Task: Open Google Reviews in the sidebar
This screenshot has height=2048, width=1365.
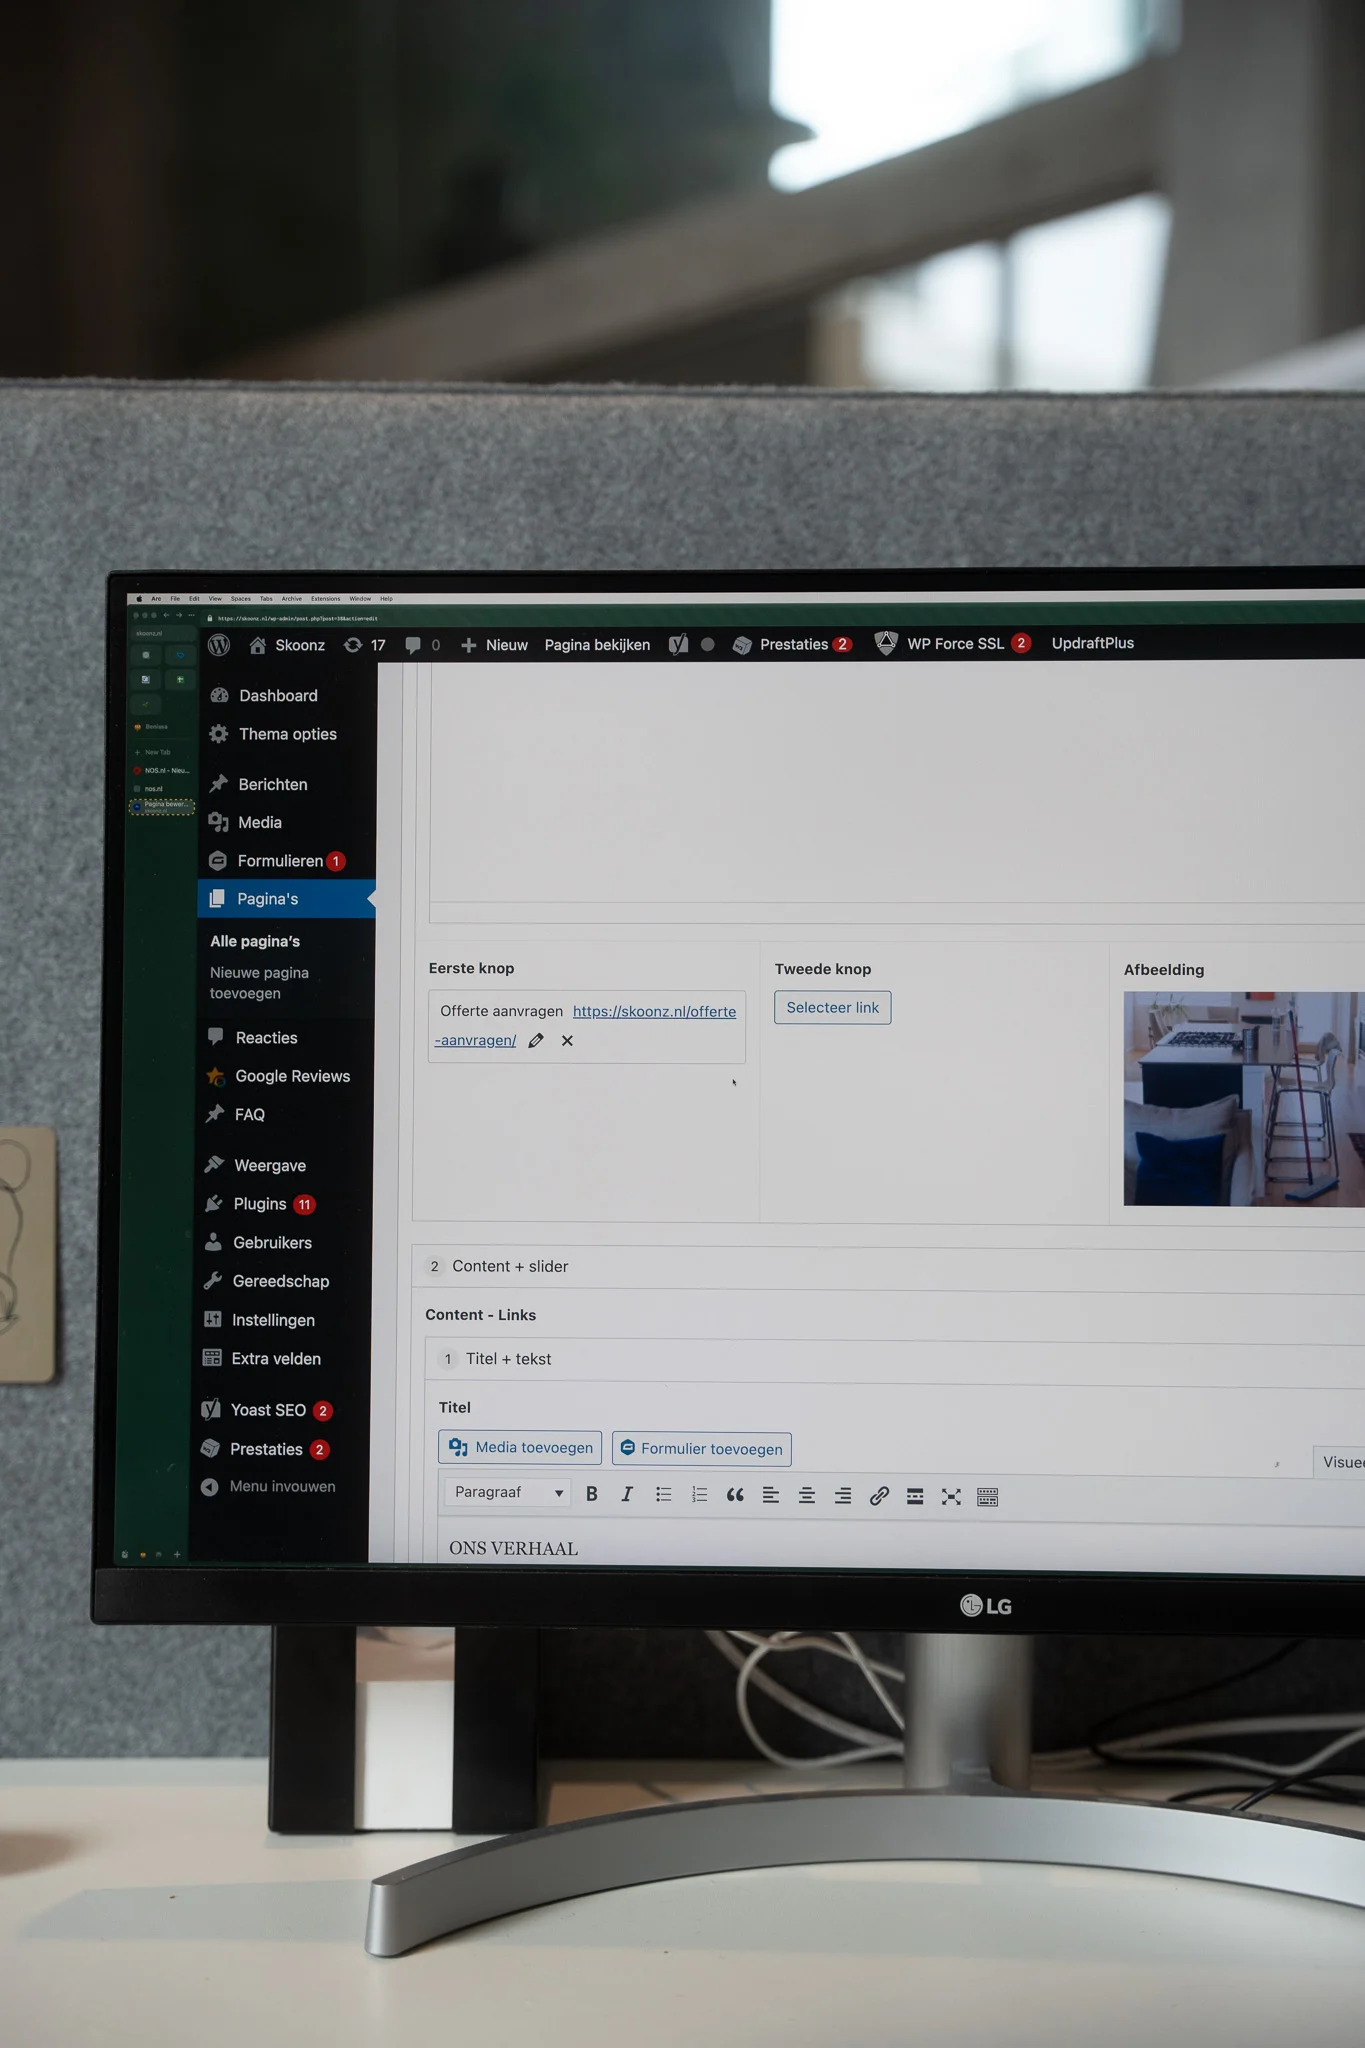Action: 279,1076
